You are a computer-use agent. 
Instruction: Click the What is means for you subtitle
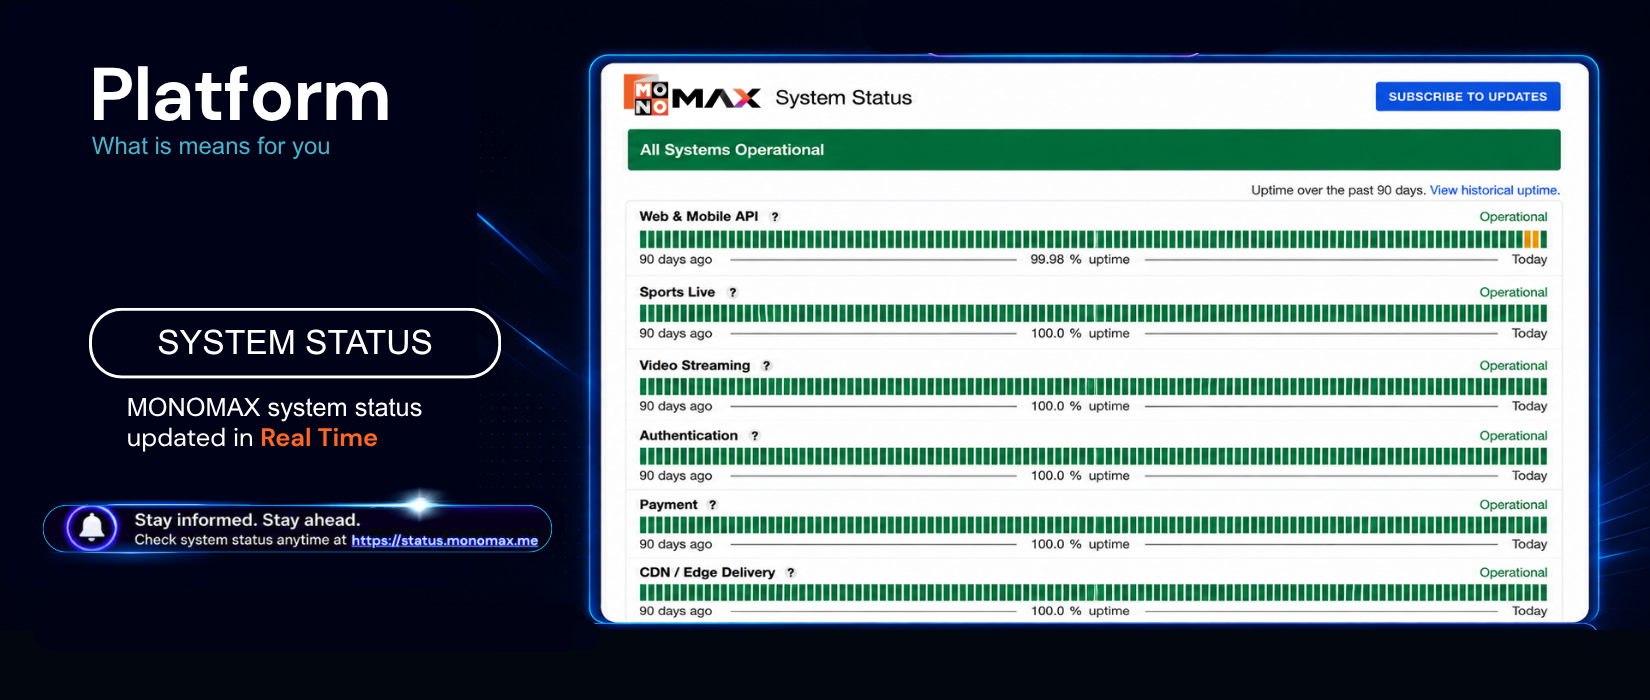pyautogui.click(x=211, y=146)
